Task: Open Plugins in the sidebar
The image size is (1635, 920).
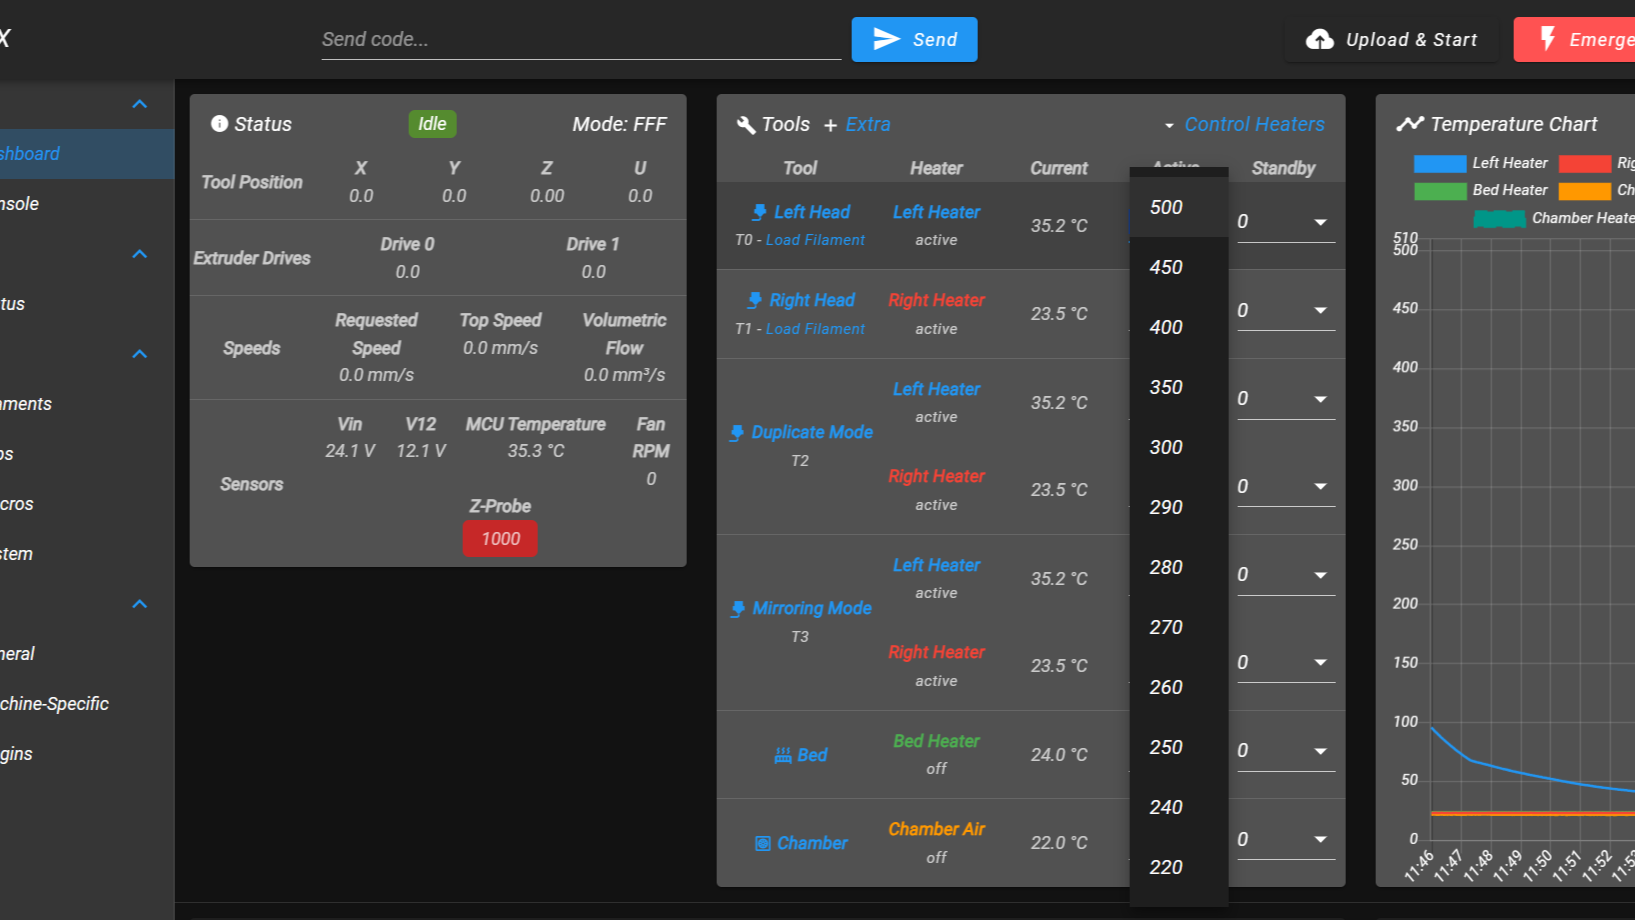Action: point(87,754)
